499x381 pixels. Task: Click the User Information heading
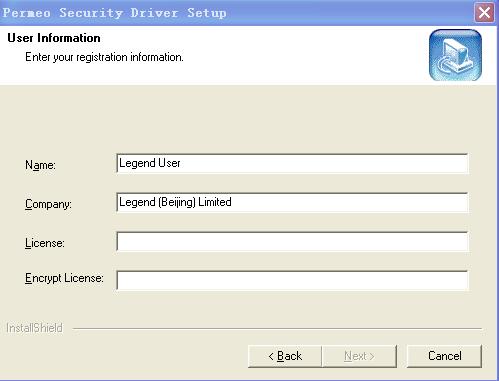pos(54,38)
